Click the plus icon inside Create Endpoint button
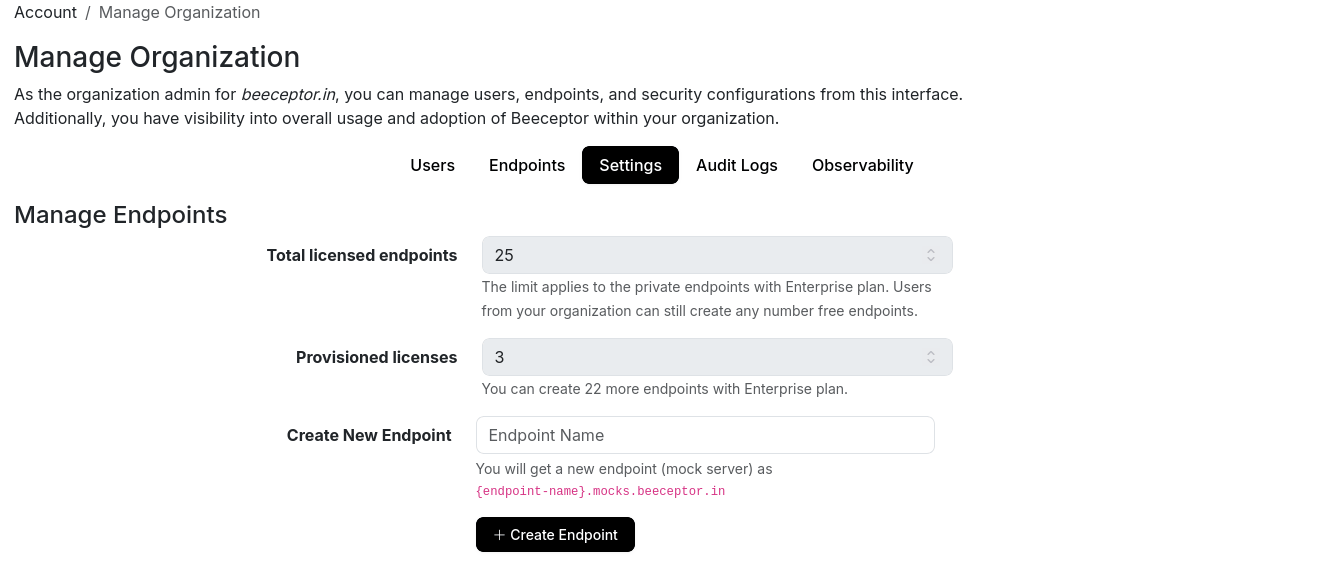This screenshot has height=580, width=1320. click(500, 534)
